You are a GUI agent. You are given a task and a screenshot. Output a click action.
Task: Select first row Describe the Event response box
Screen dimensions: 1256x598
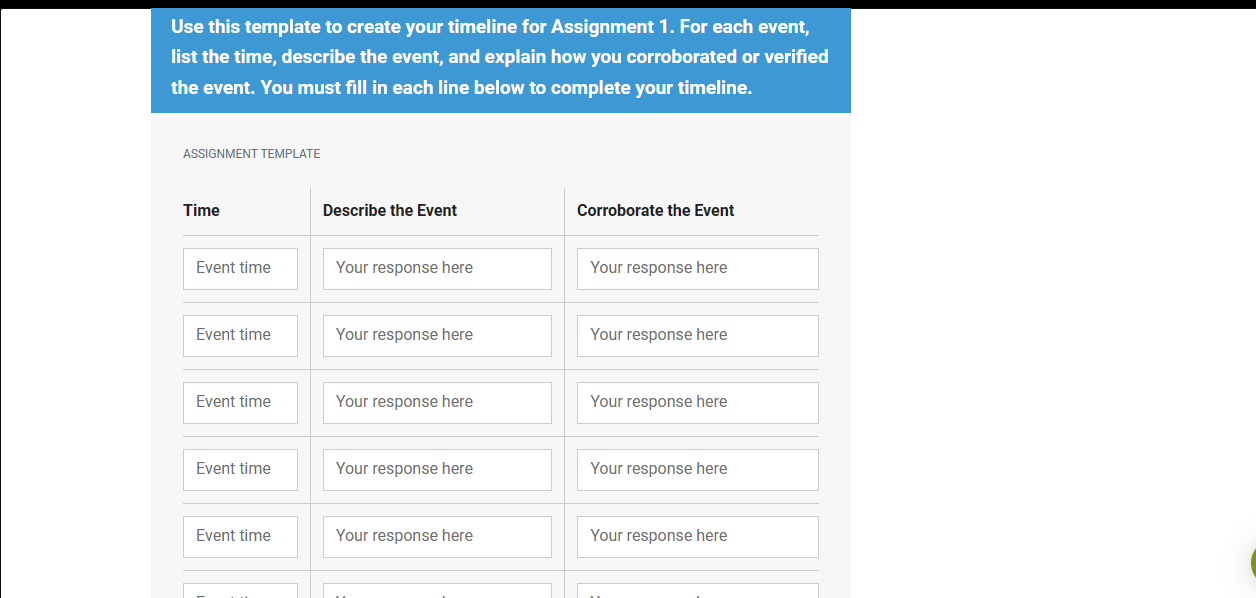pyautogui.click(x=437, y=269)
